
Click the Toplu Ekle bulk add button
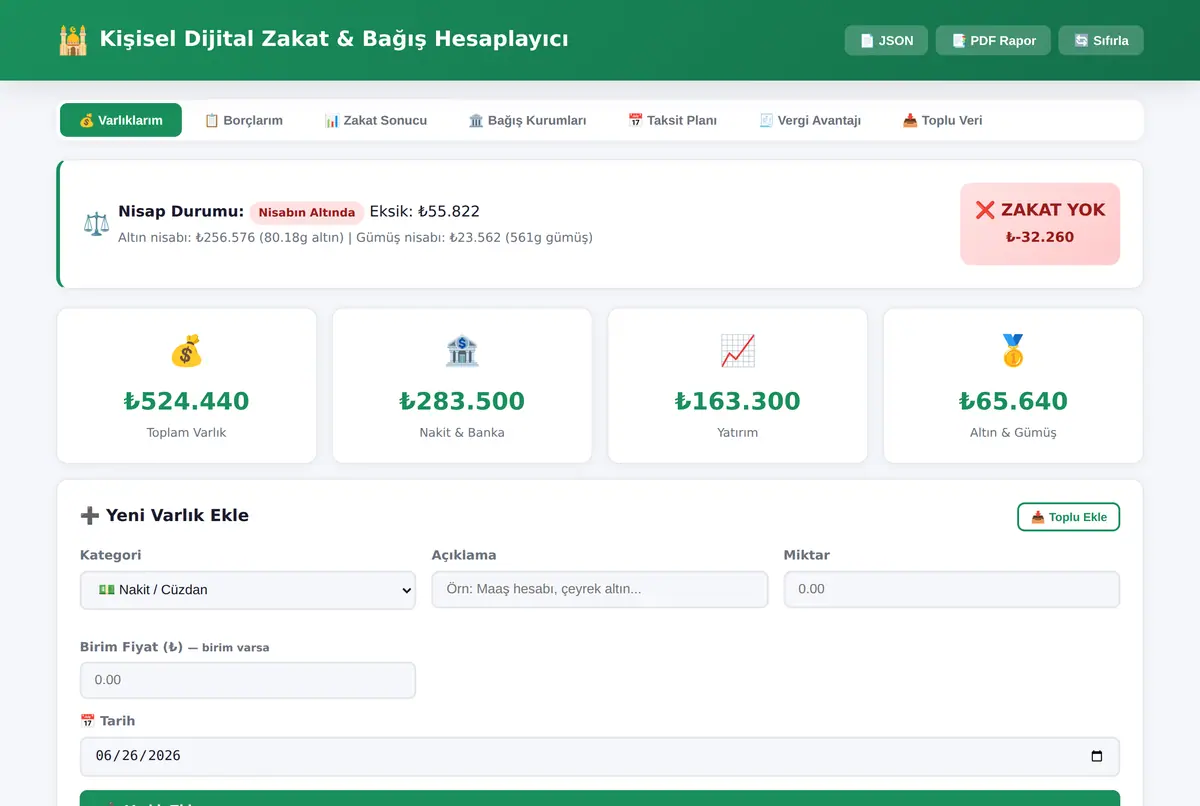point(1069,517)
